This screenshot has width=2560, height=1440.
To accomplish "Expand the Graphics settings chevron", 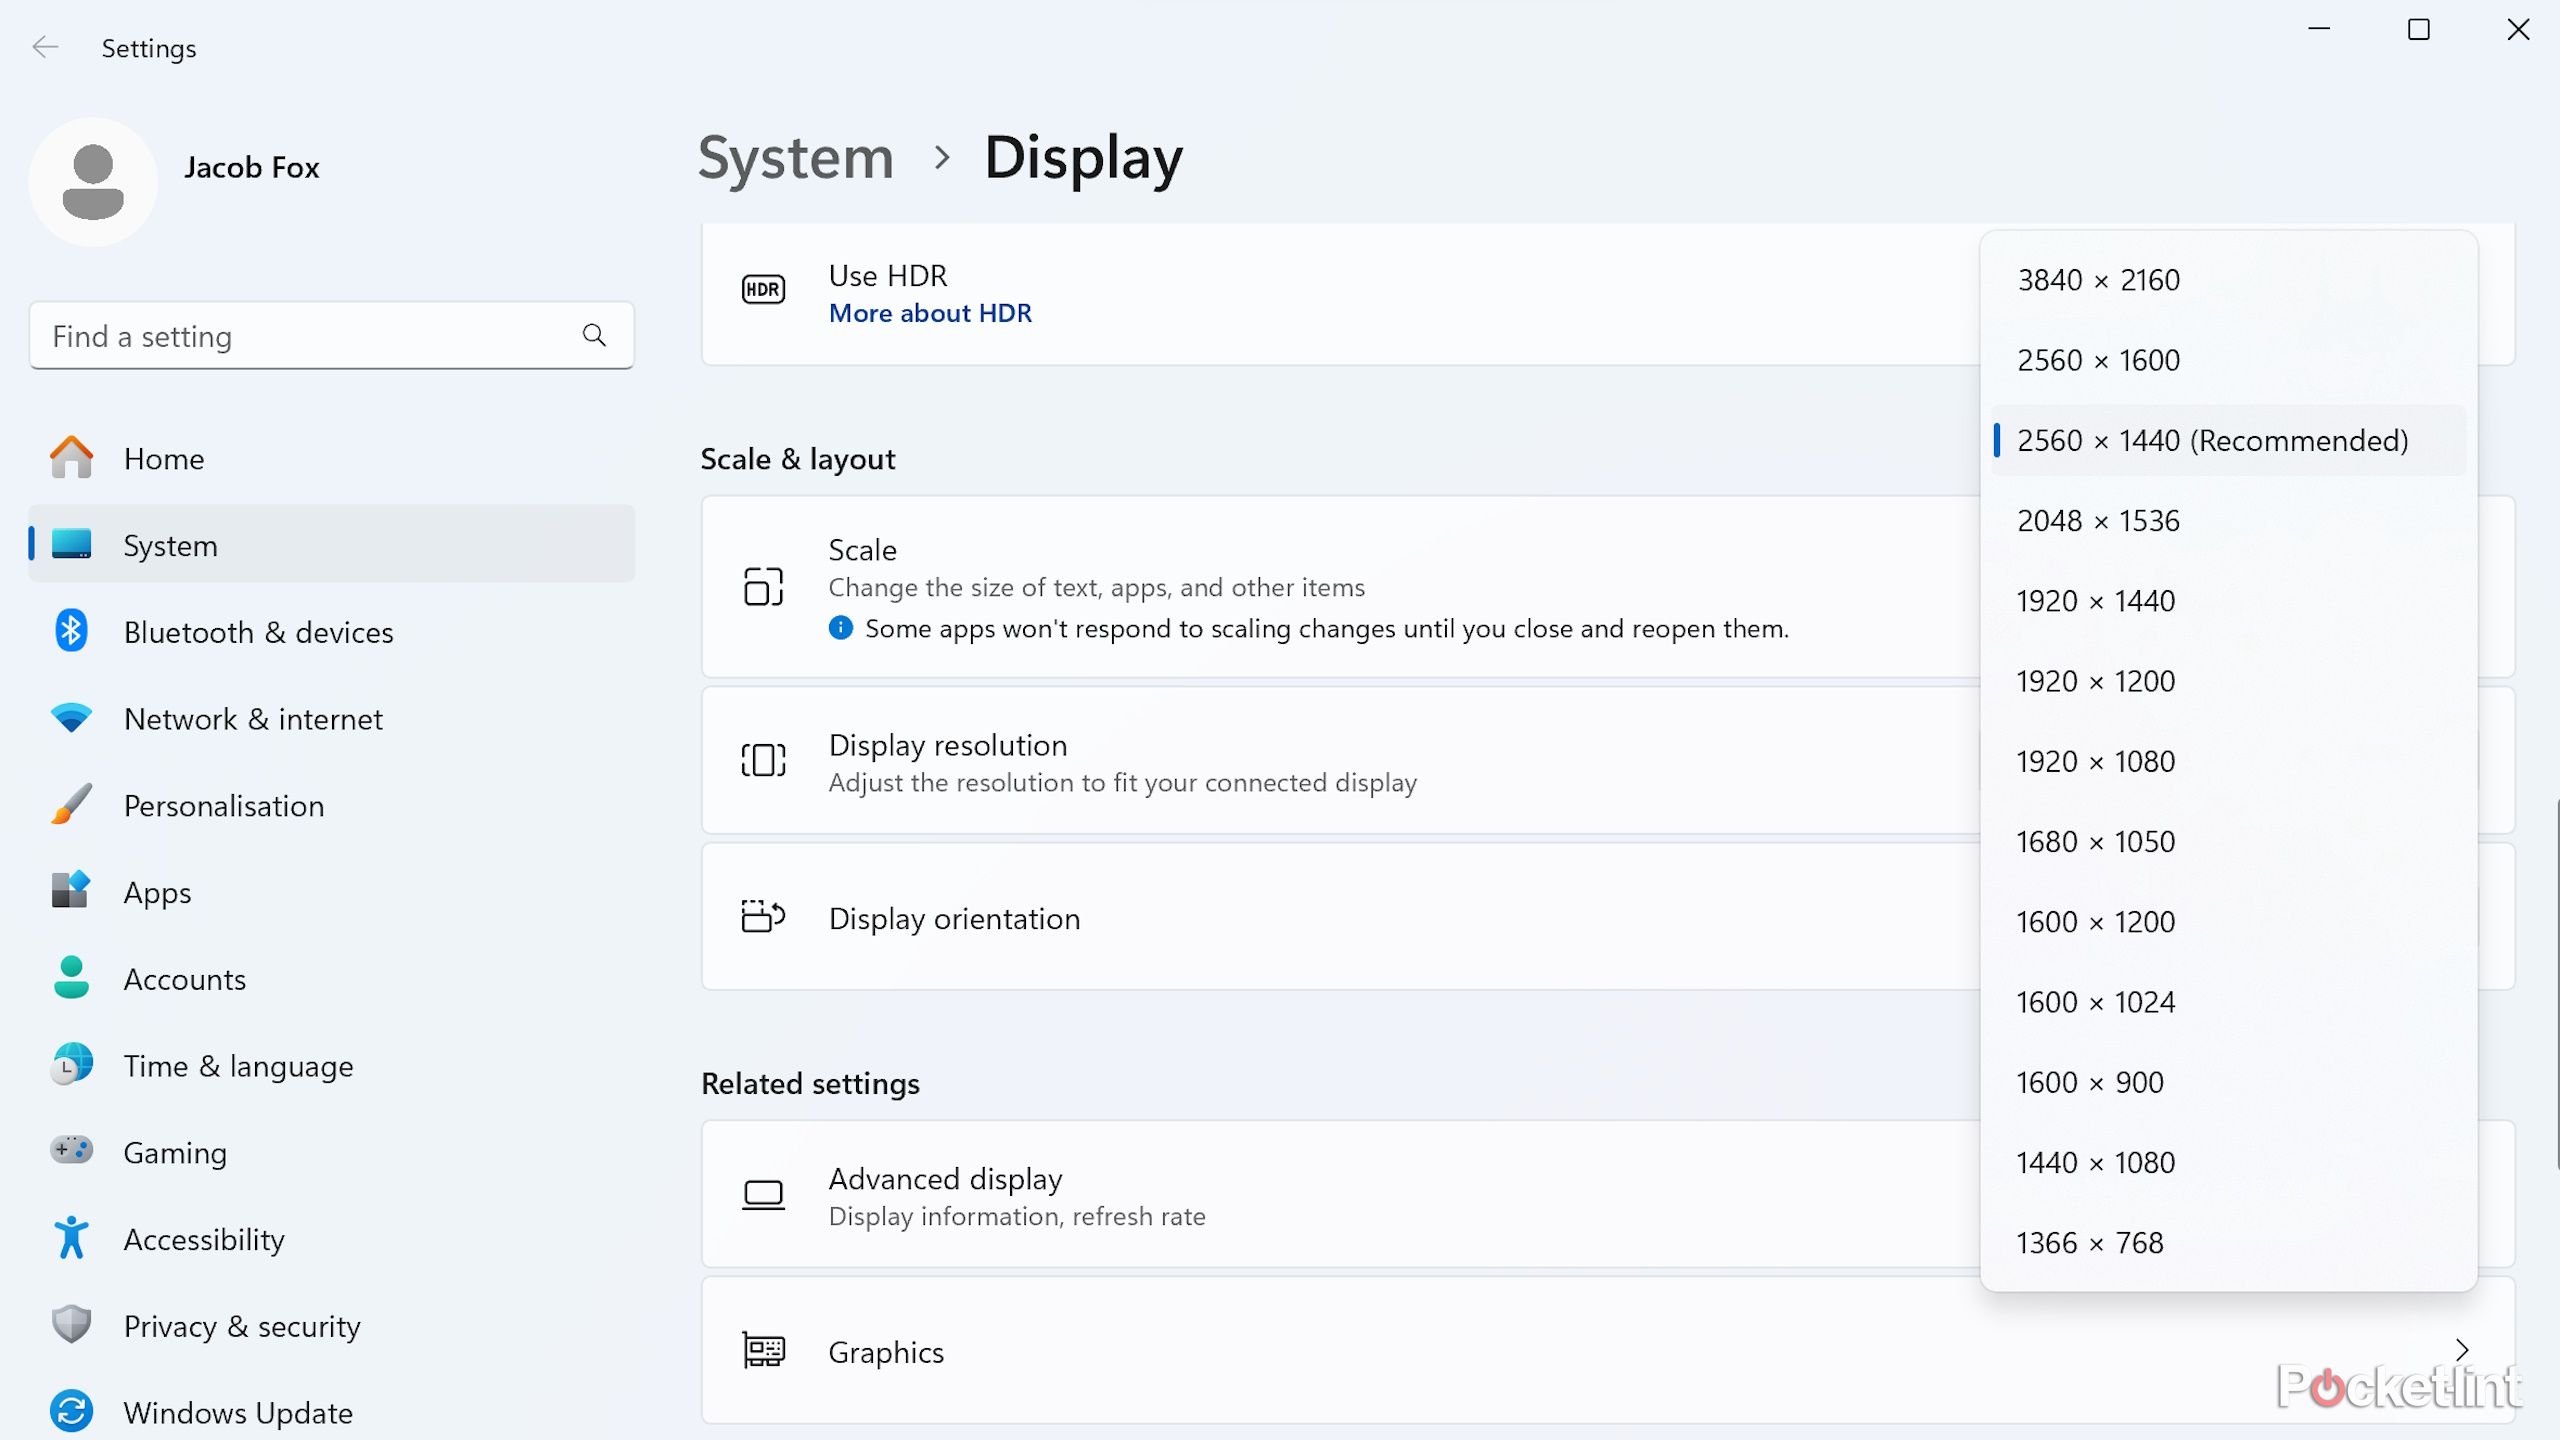I will (2462, 1351).
